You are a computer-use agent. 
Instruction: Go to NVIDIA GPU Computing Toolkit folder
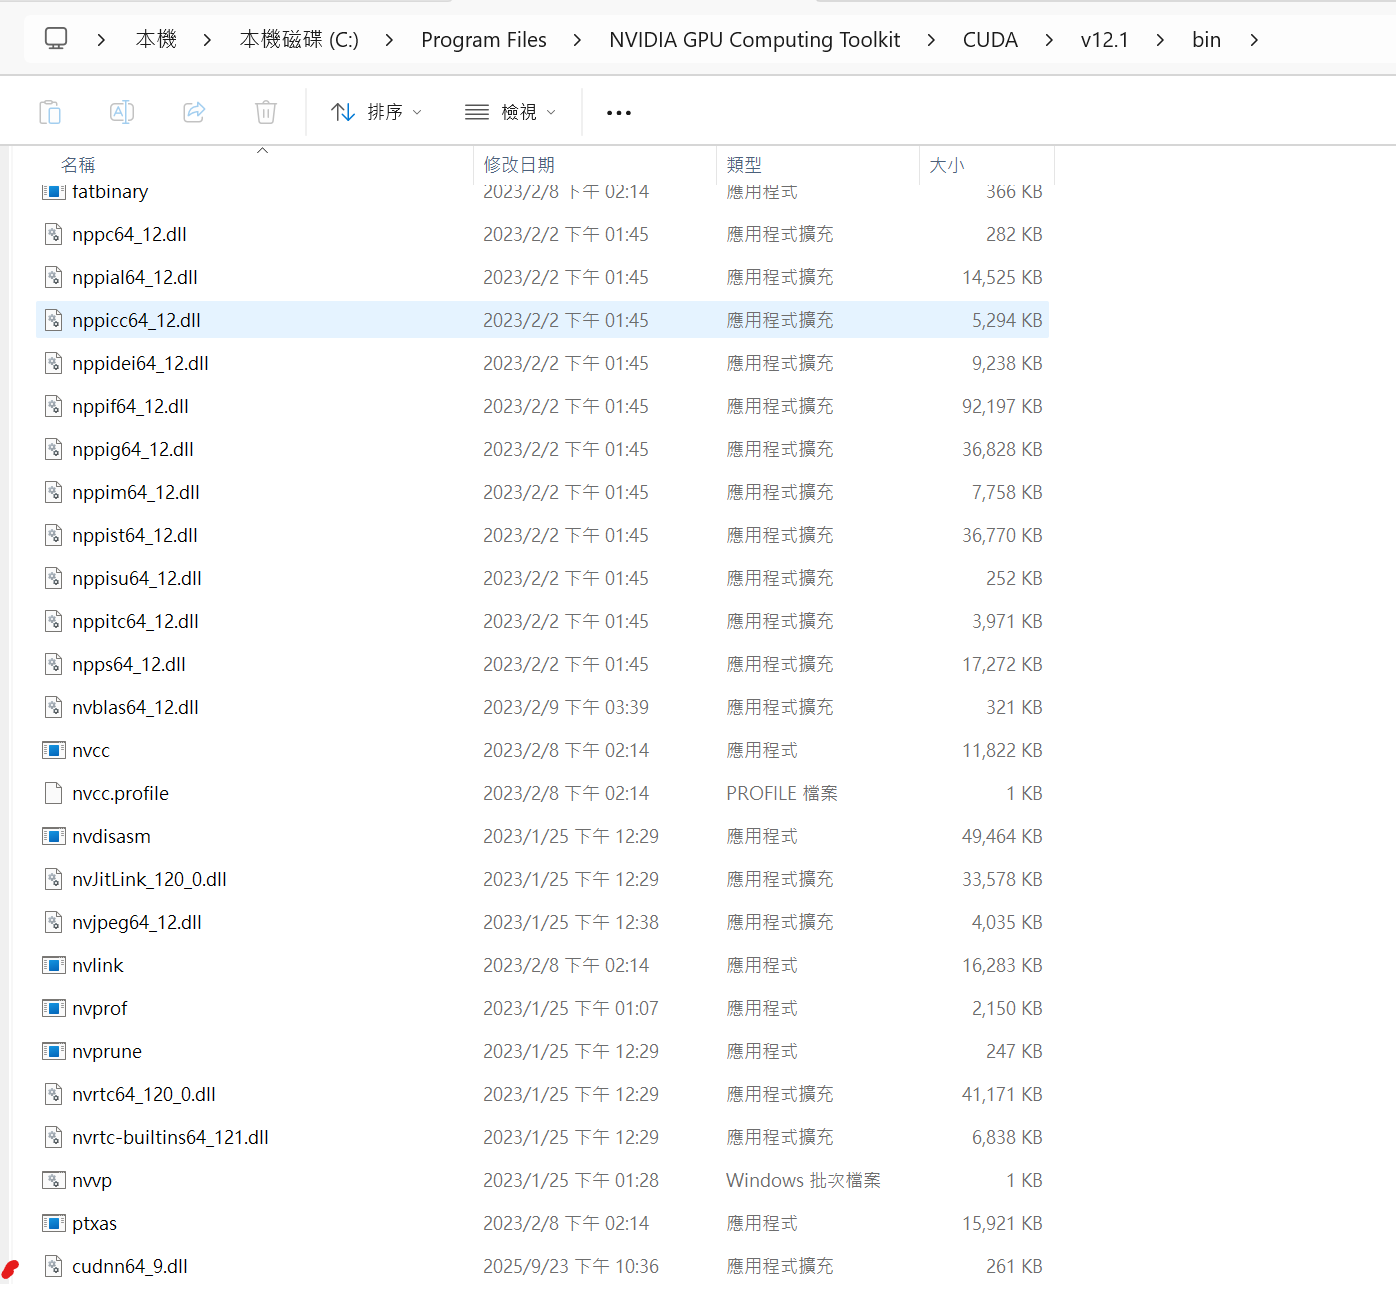[x=754, y=40]
